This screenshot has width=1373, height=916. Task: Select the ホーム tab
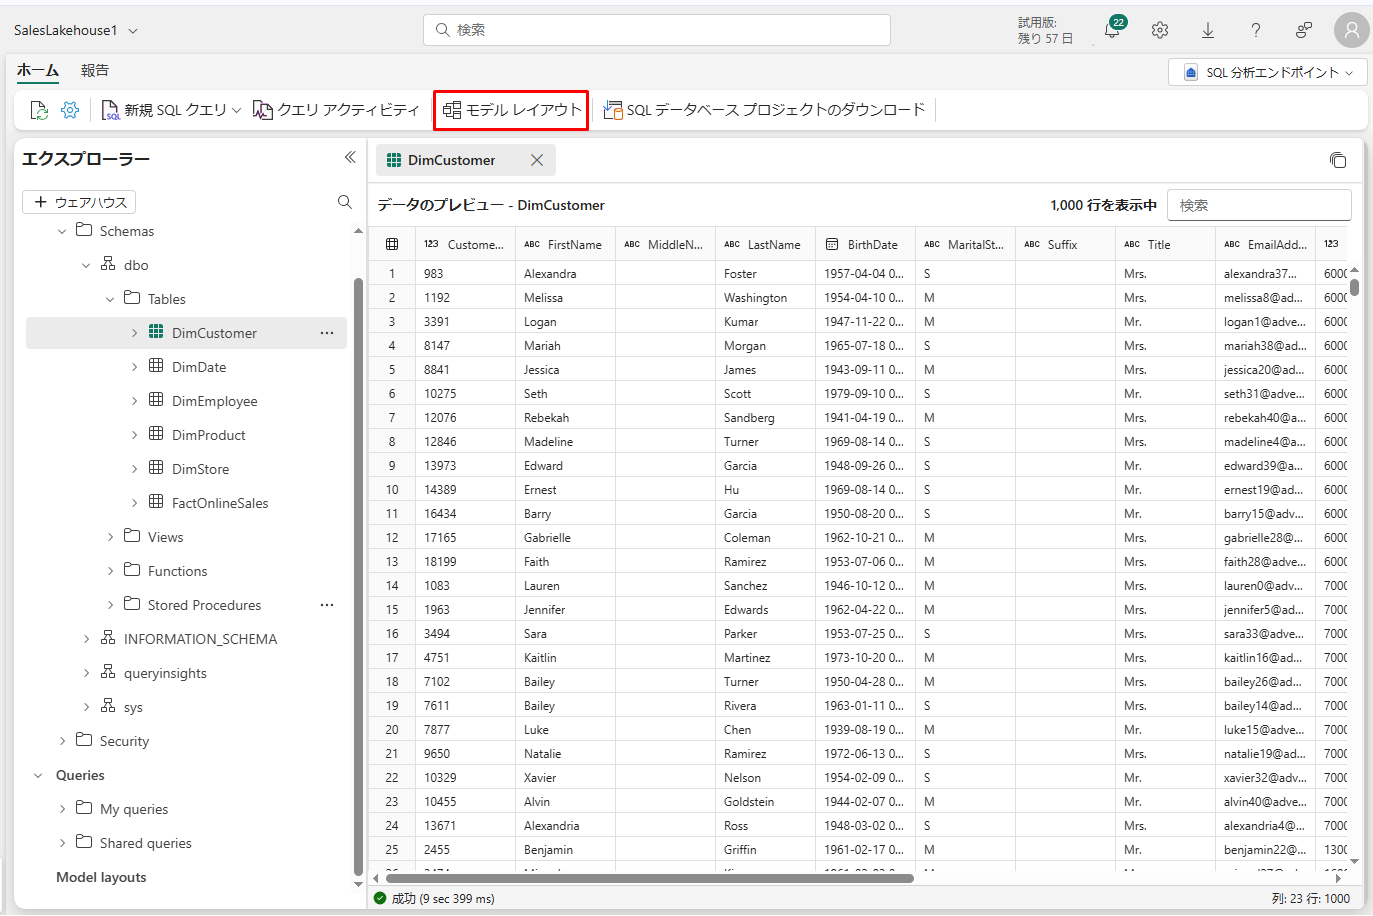click(x=38, y=70)
